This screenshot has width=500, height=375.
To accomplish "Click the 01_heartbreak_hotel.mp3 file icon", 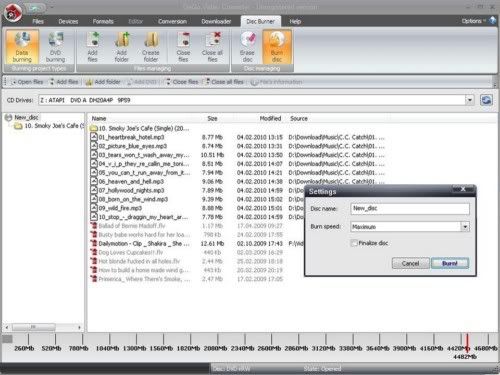I will click(x=94, y=137).
